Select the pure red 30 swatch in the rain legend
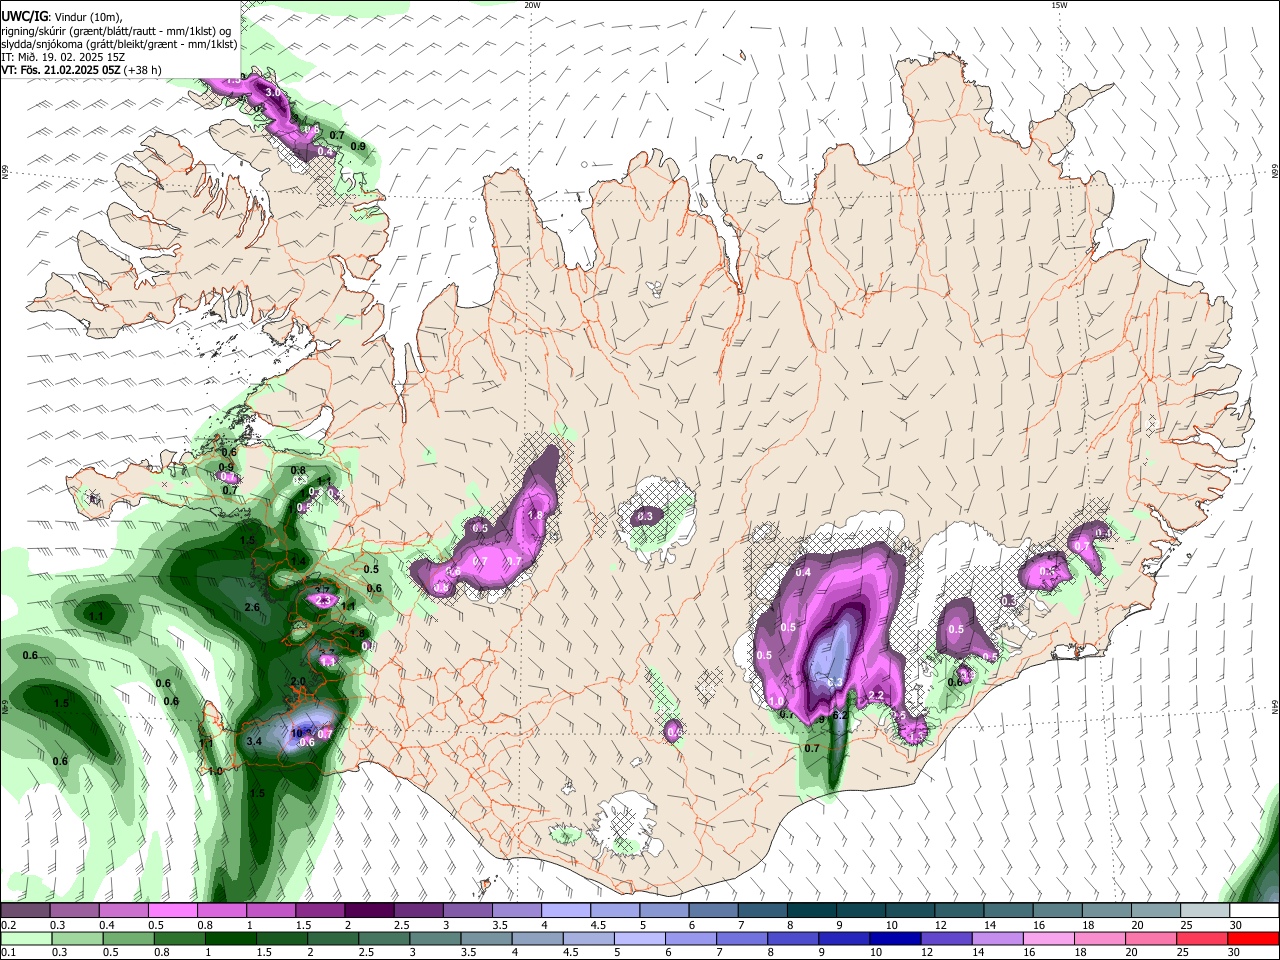 1253,938
